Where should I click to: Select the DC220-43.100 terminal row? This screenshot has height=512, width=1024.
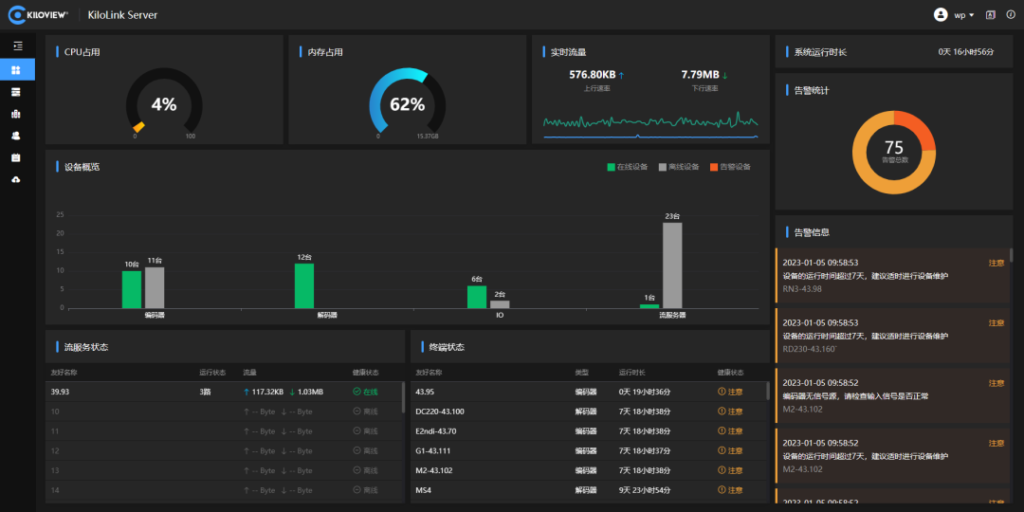(589, 411)
